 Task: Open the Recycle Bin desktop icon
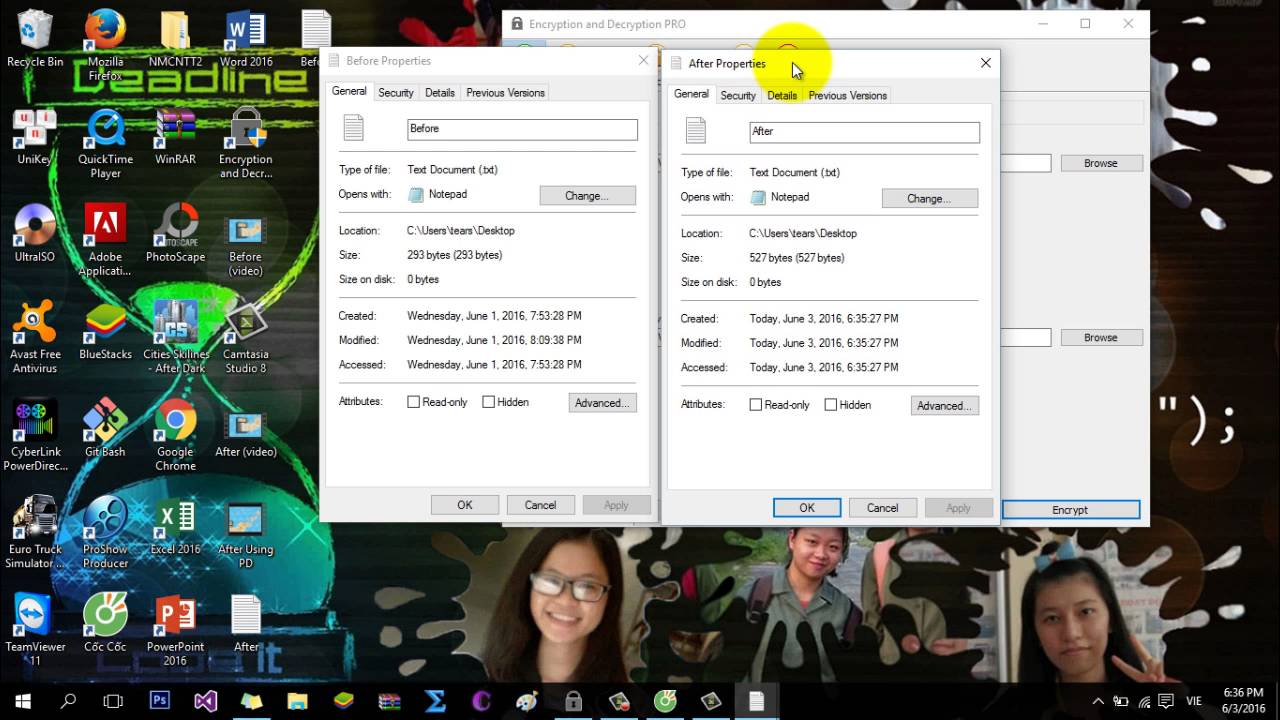[35, 40]
